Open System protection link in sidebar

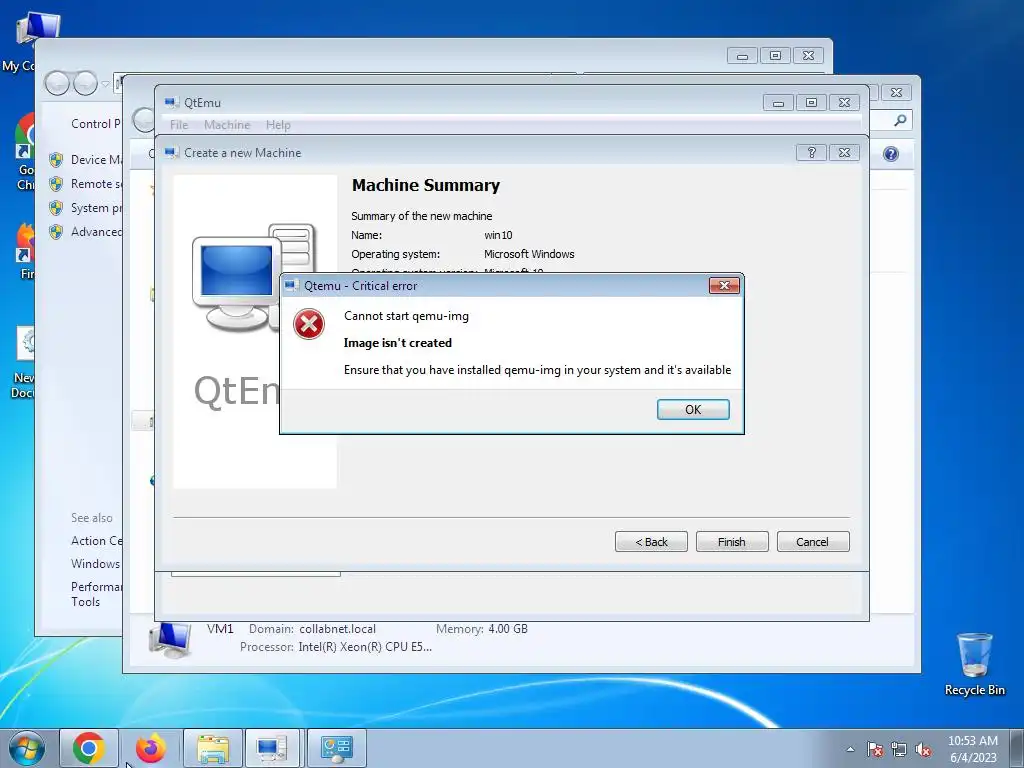tap(95, 208)
